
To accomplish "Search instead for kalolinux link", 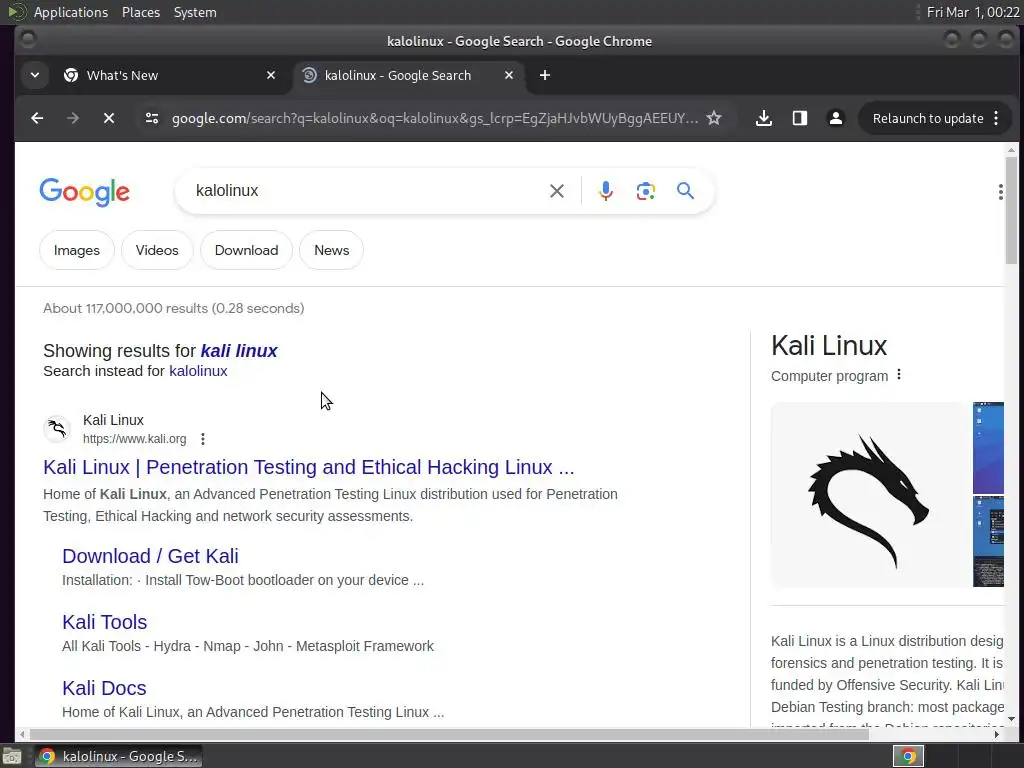I will point(199,371).
